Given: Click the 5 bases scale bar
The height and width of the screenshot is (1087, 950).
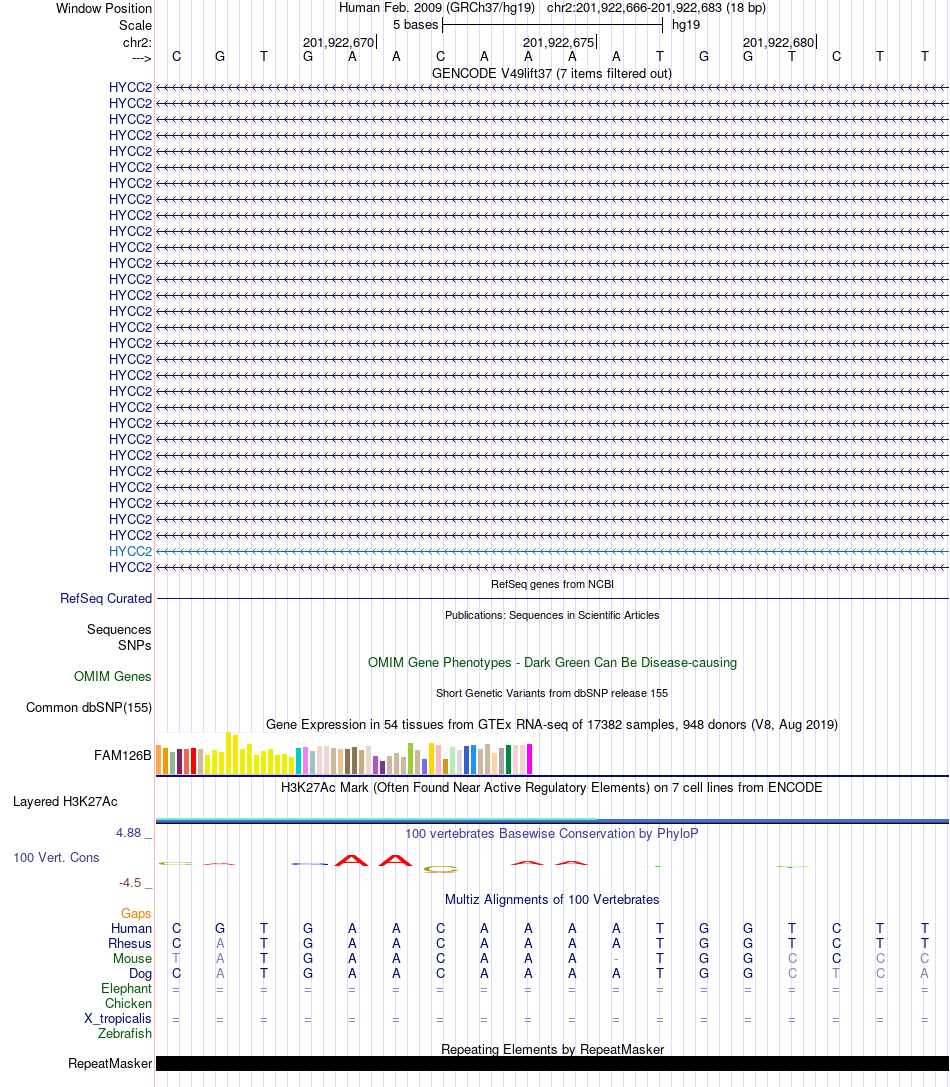Looking at the screenshot, I should click(553, 25).
